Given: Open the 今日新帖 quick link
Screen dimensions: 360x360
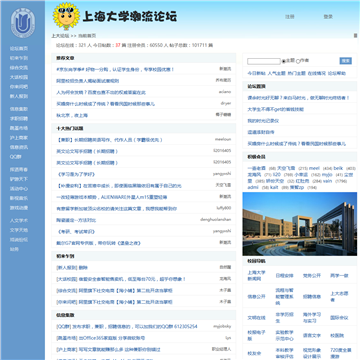Looking at the screenshot, I should pos(256,73).
